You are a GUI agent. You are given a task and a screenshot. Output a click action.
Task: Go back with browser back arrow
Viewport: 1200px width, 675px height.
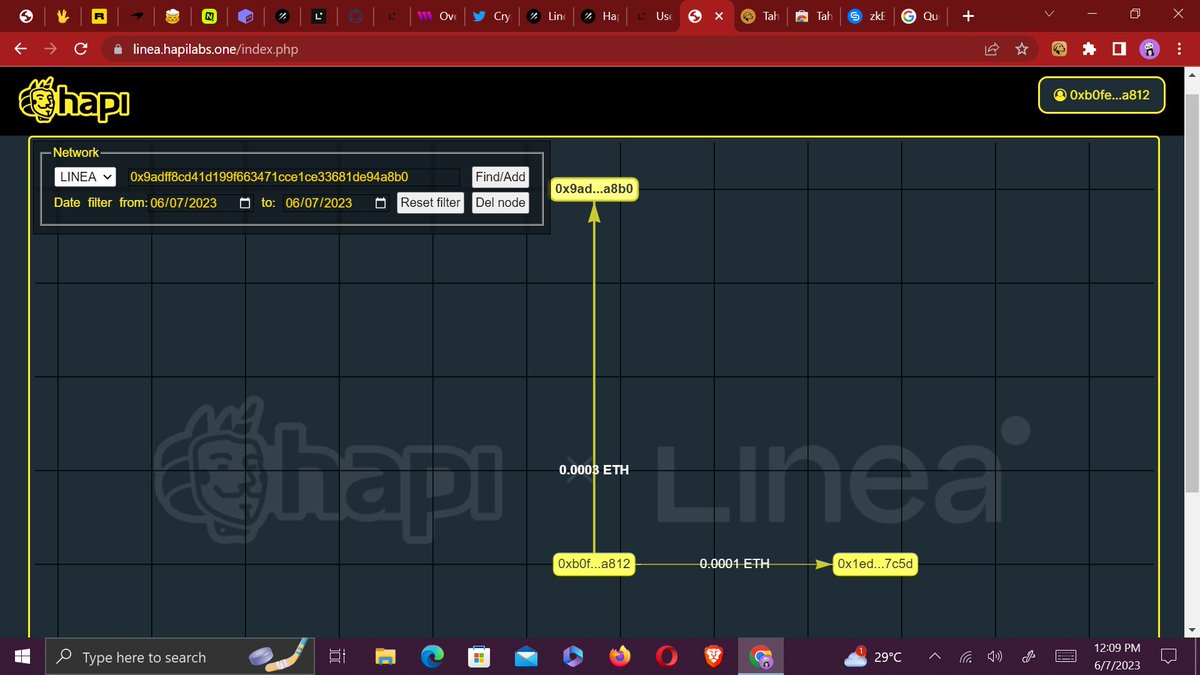[x=20, y=48]
